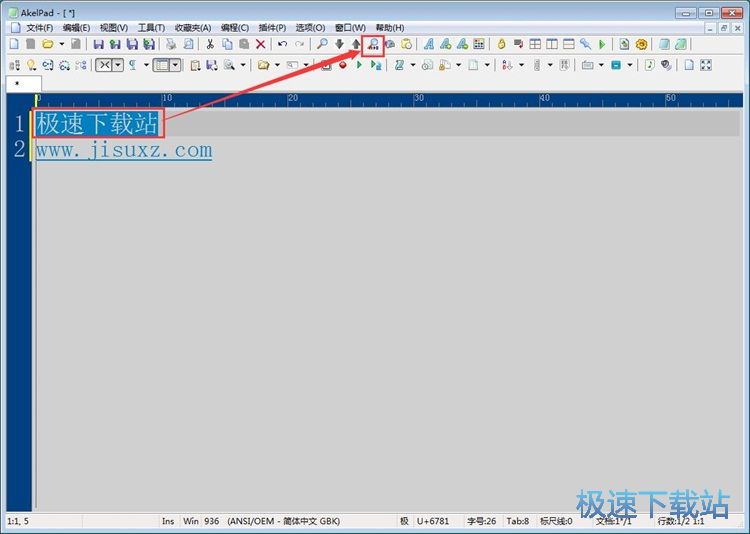
Task: Click the Find magnifying glass icon
Action: [322, 44]
